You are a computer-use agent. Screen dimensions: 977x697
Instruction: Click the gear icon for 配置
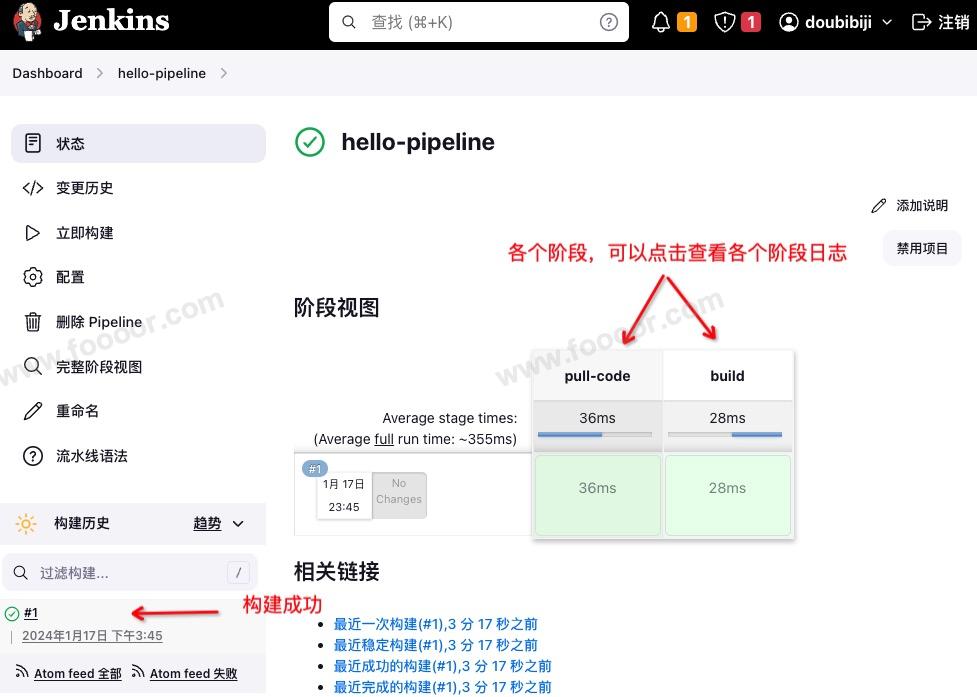click(33, 277)
